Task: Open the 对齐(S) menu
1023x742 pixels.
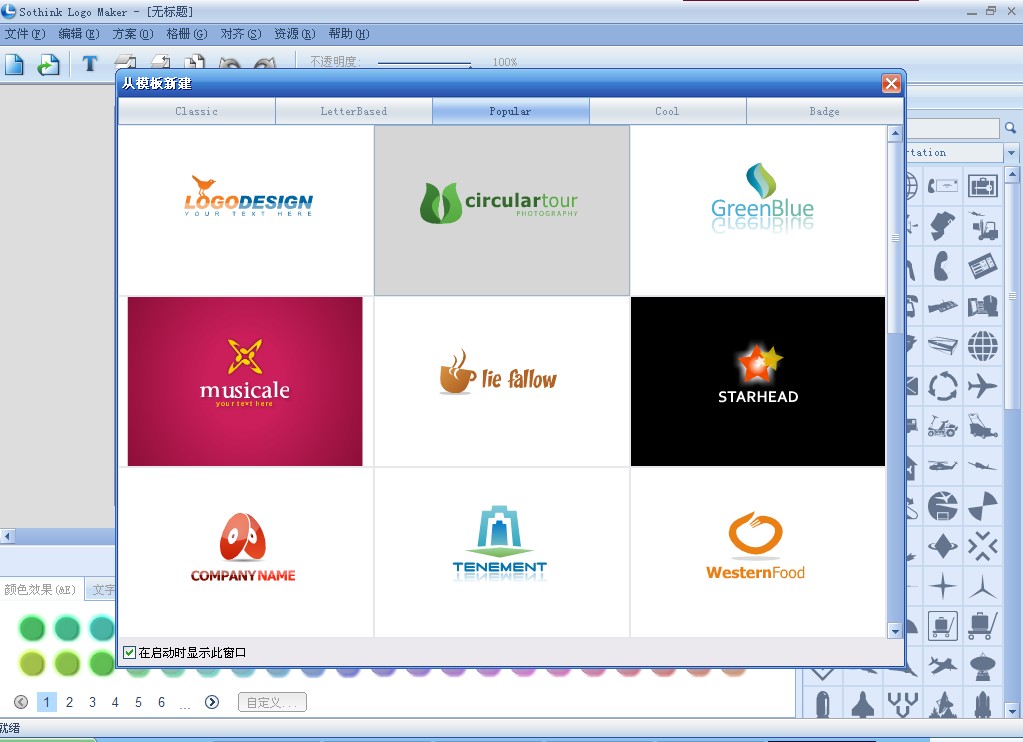Action: tap(241, 34)
